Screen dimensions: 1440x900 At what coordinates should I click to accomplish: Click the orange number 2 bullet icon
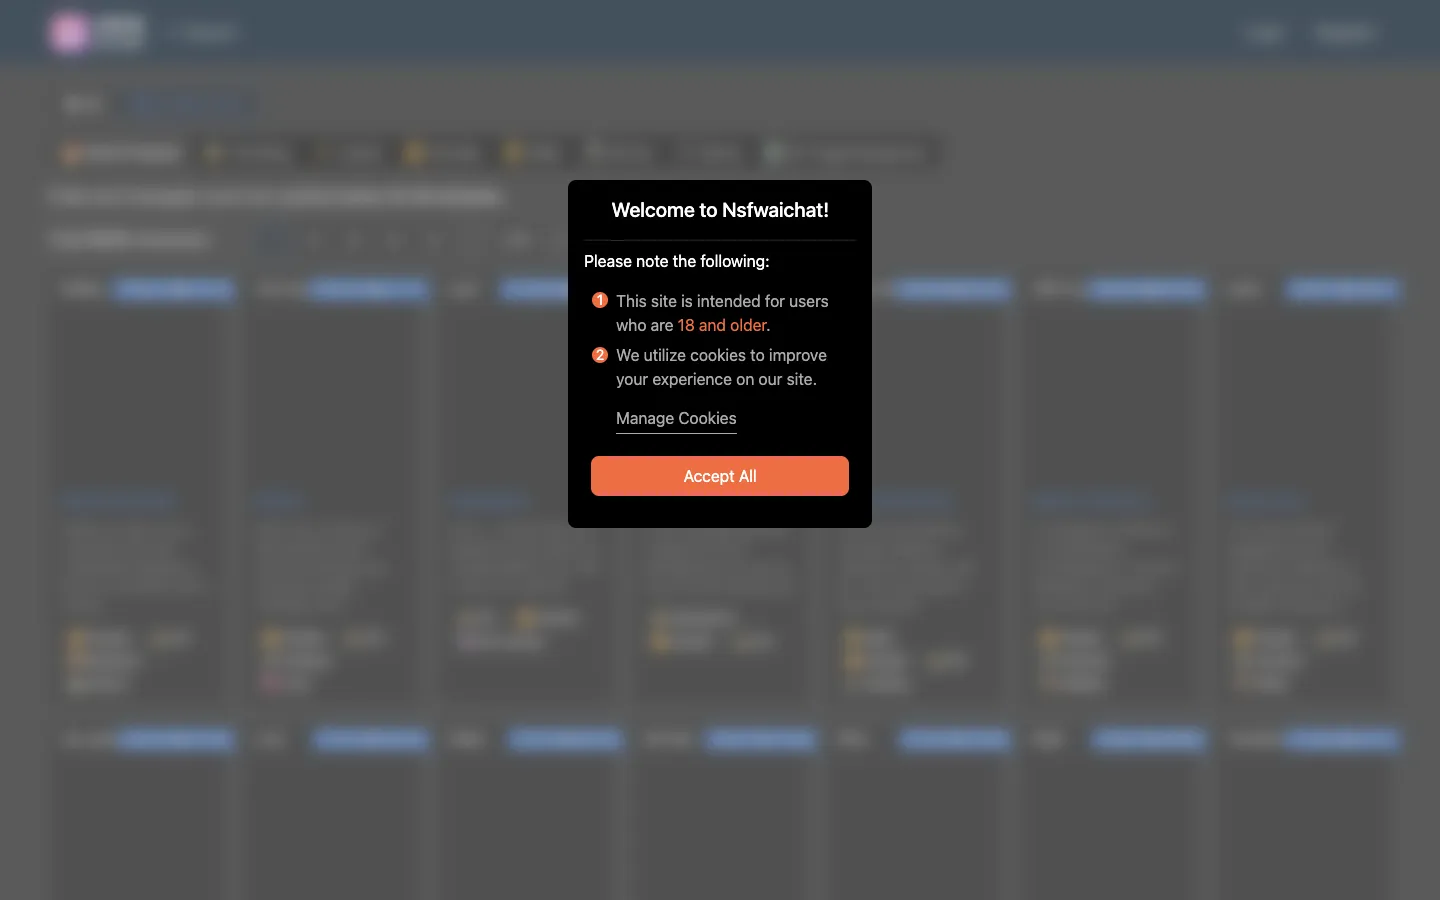click(x=600, y=354)
